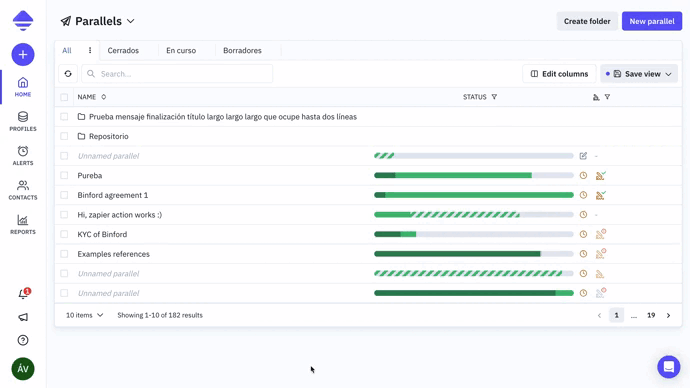
Task: Check the Prueba mensaje finalización folder checkbox
Action: point(64,117)
